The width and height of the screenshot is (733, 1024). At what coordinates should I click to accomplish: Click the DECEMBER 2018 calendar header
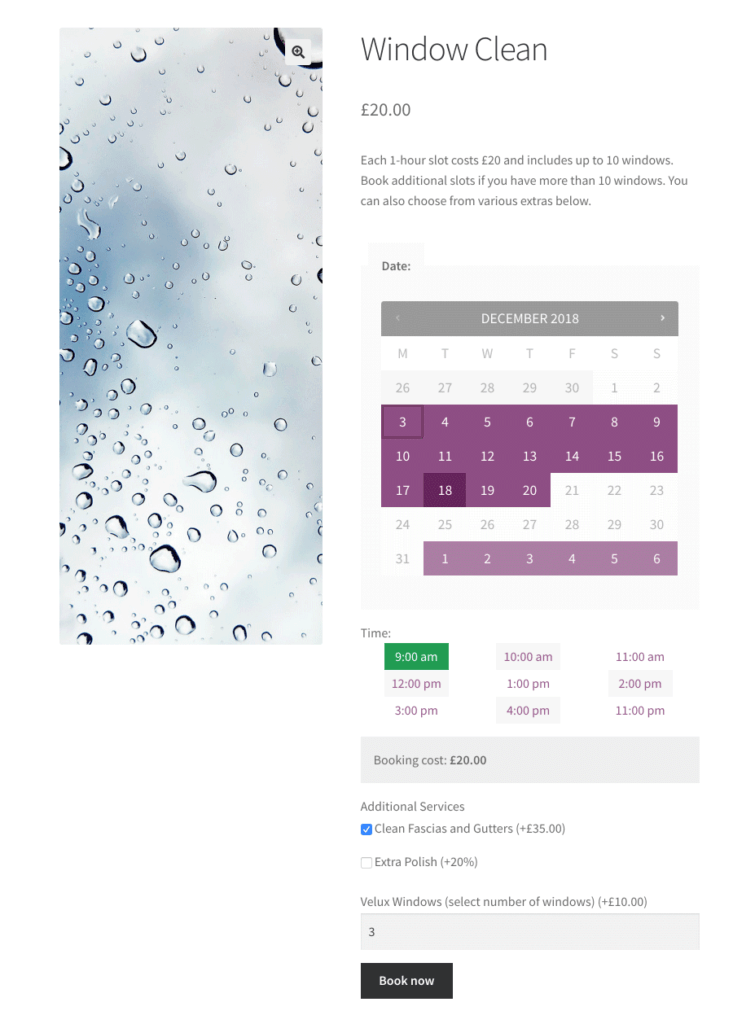(529, 317)
